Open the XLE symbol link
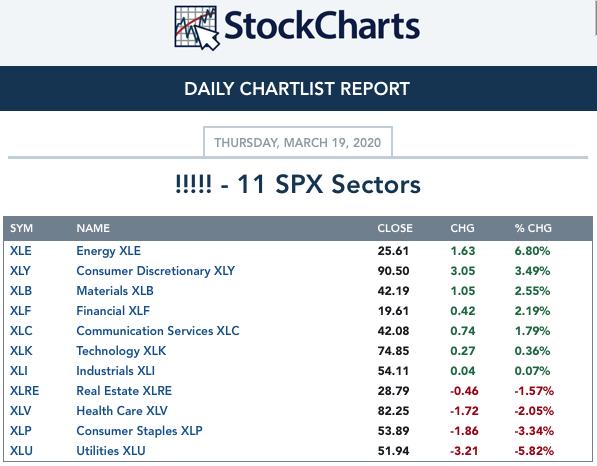 coord(21,251)
